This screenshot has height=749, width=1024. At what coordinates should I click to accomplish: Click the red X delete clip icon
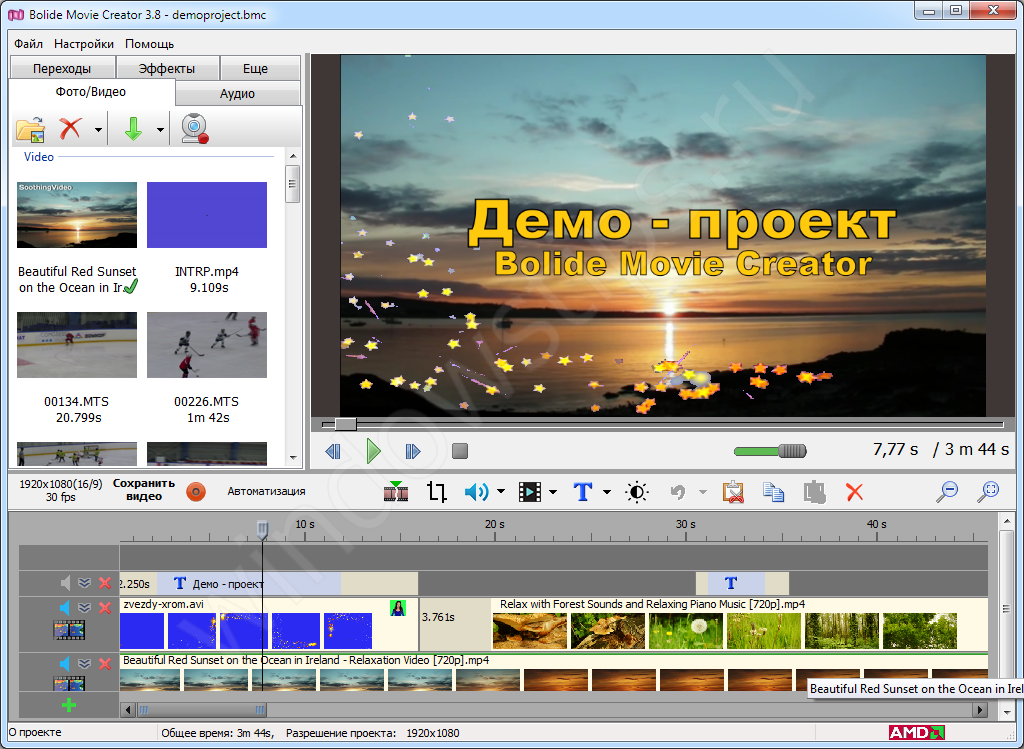854,492
